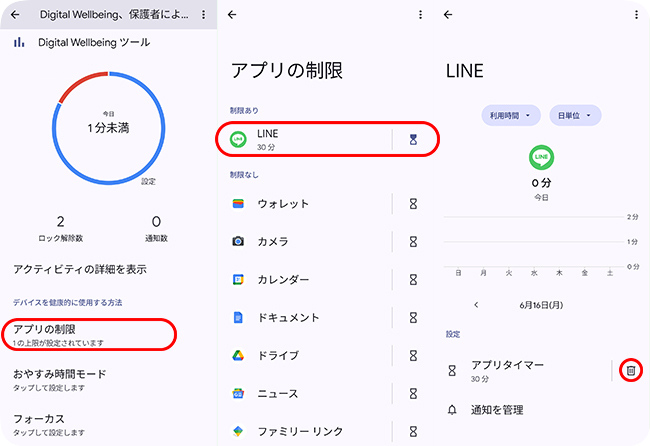Set timer for ウォレット with hourglass

coord(413,204)
